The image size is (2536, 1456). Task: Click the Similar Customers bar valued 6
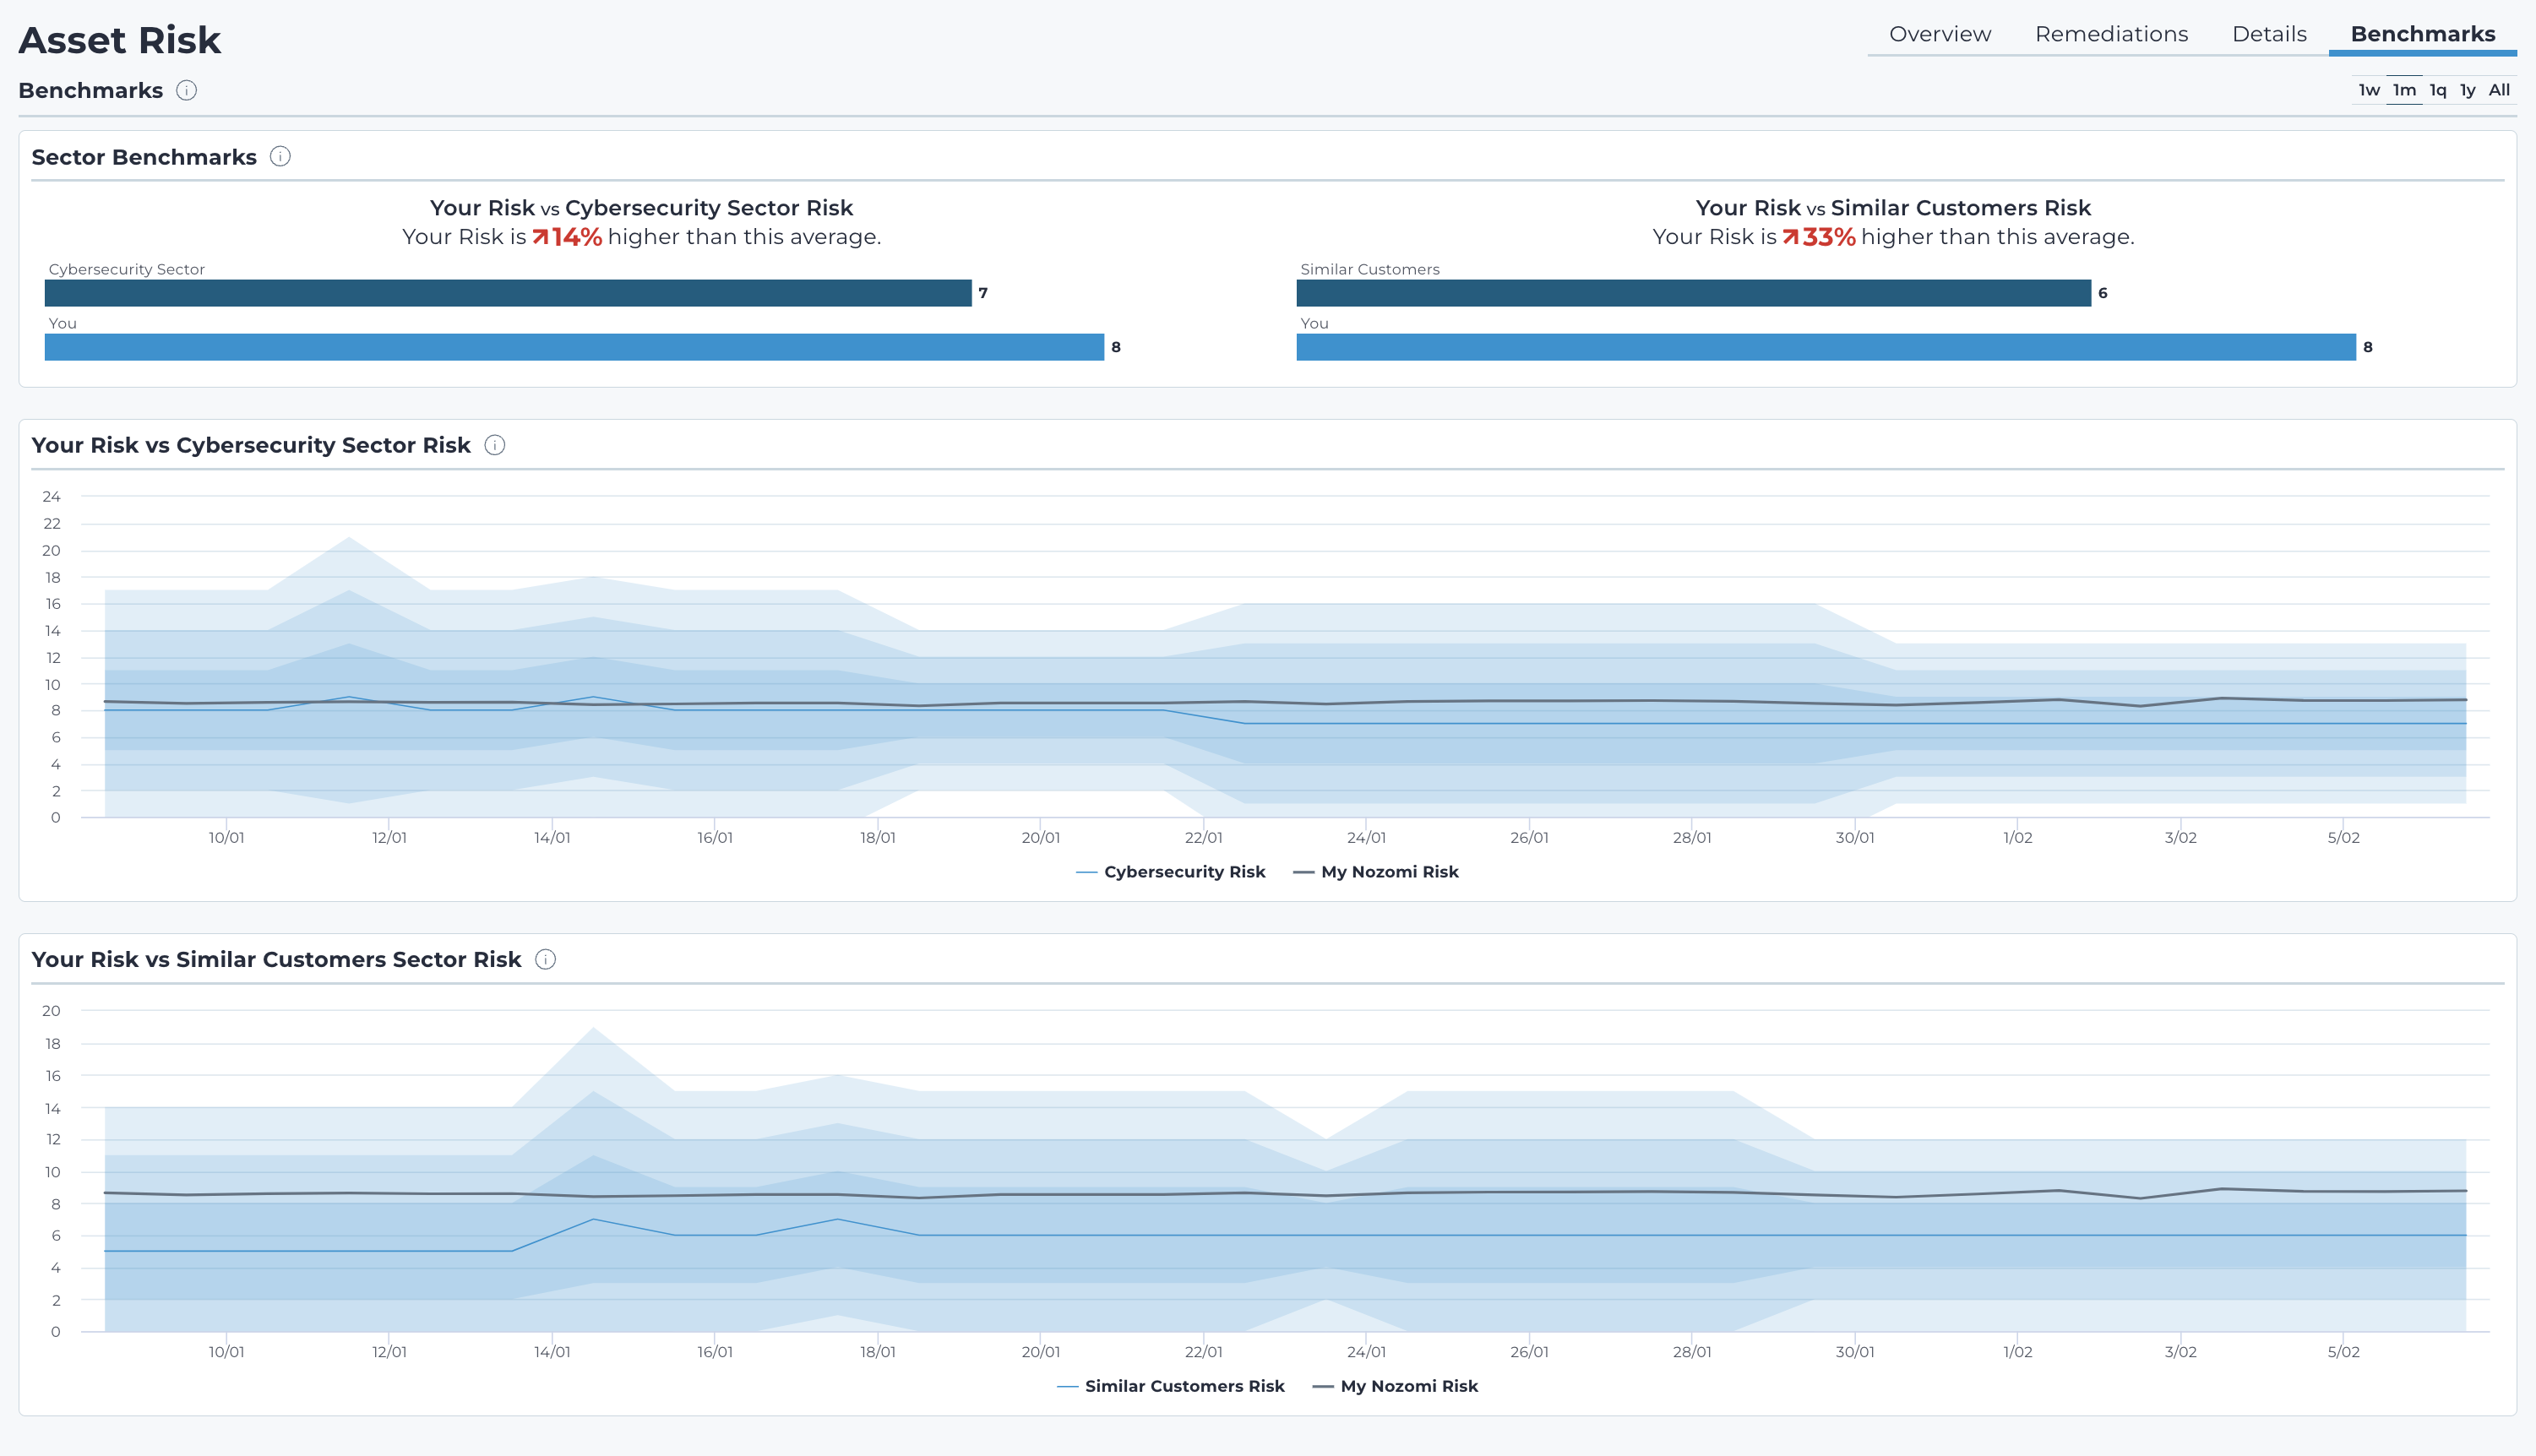pos(1693,293)
